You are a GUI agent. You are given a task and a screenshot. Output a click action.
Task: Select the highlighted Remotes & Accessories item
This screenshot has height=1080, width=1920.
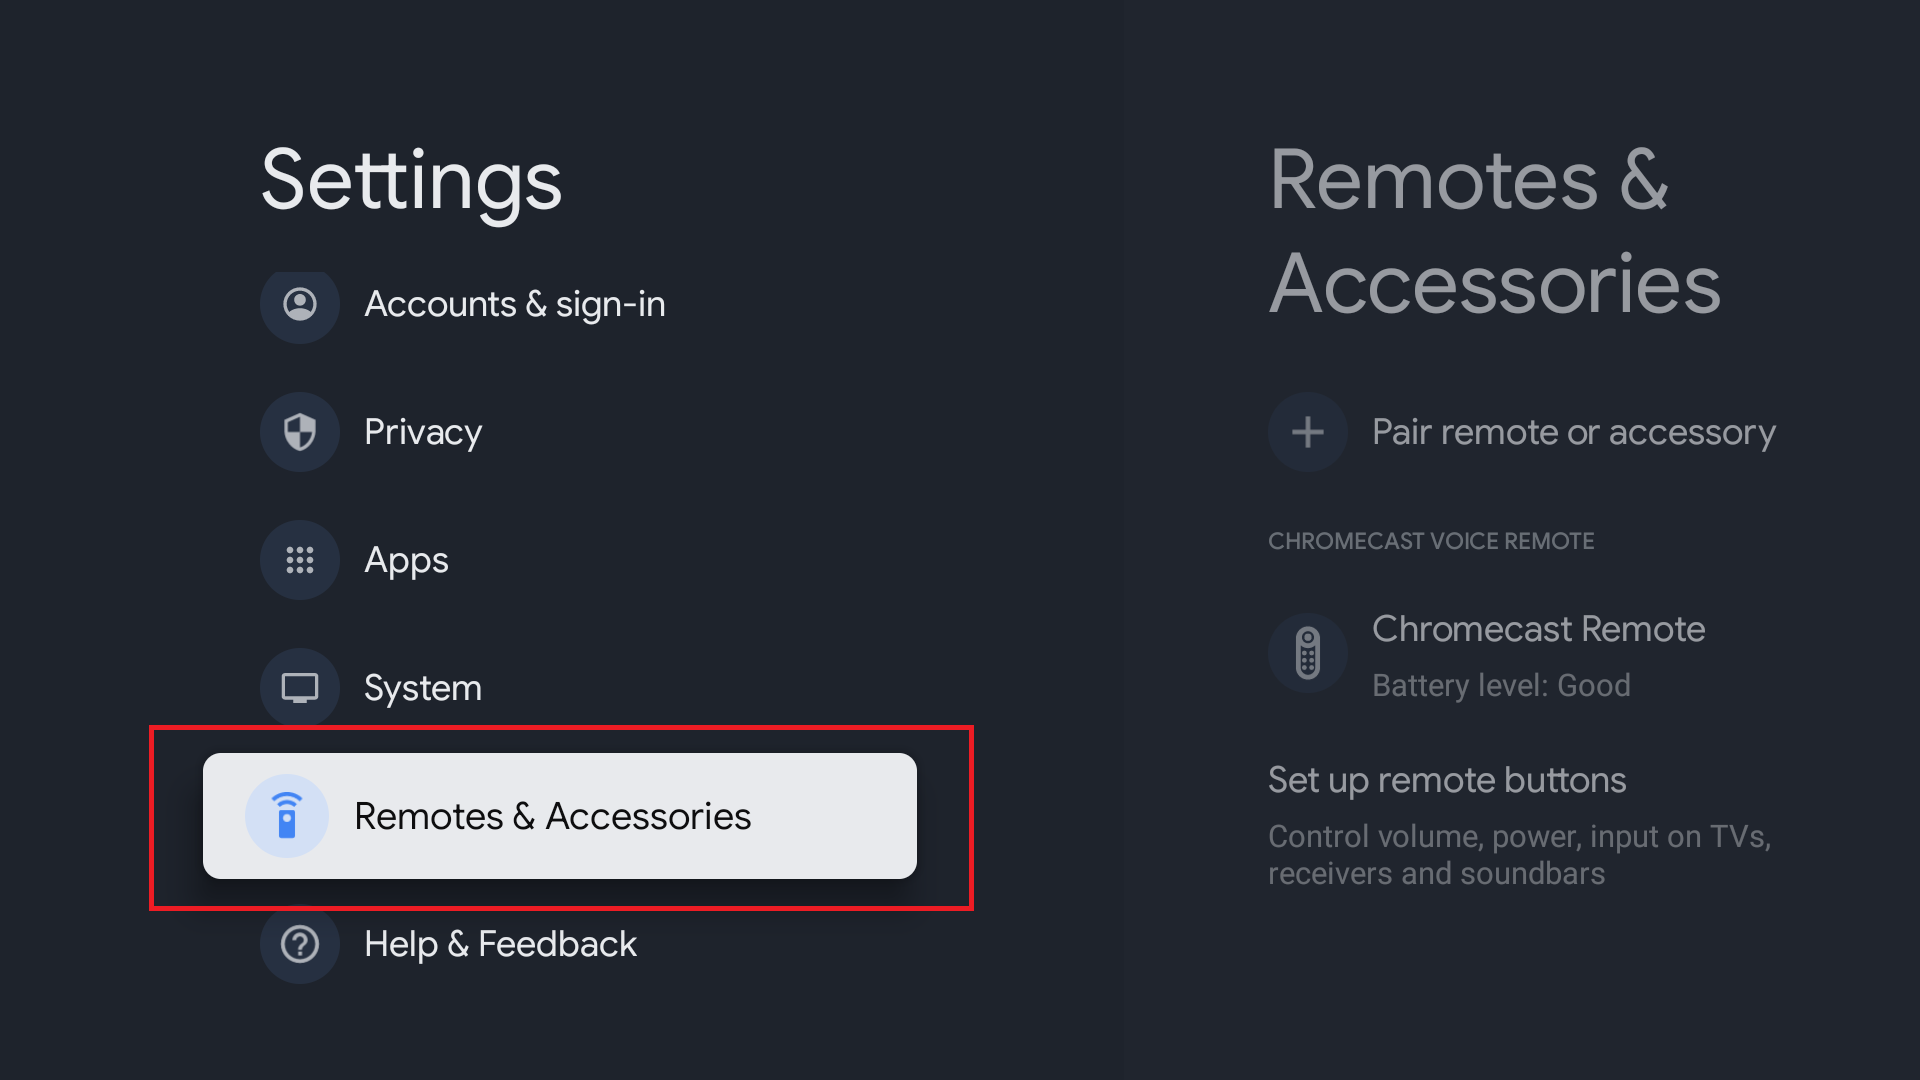tap(553, 816)
